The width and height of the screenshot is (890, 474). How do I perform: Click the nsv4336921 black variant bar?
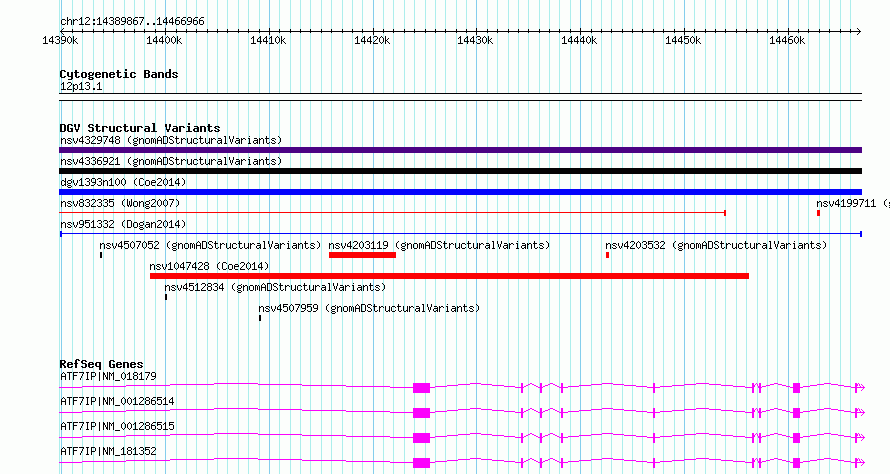460,171
